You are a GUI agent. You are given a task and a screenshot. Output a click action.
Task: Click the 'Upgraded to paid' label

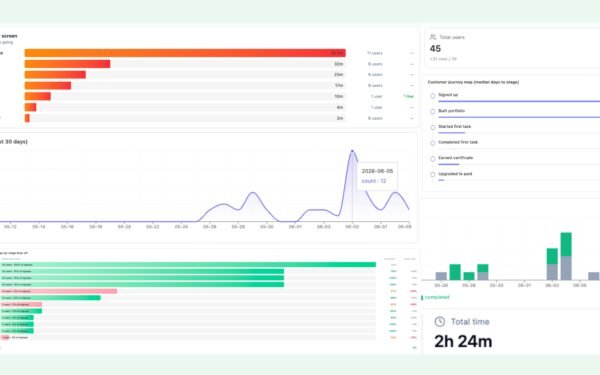point(455,174)
